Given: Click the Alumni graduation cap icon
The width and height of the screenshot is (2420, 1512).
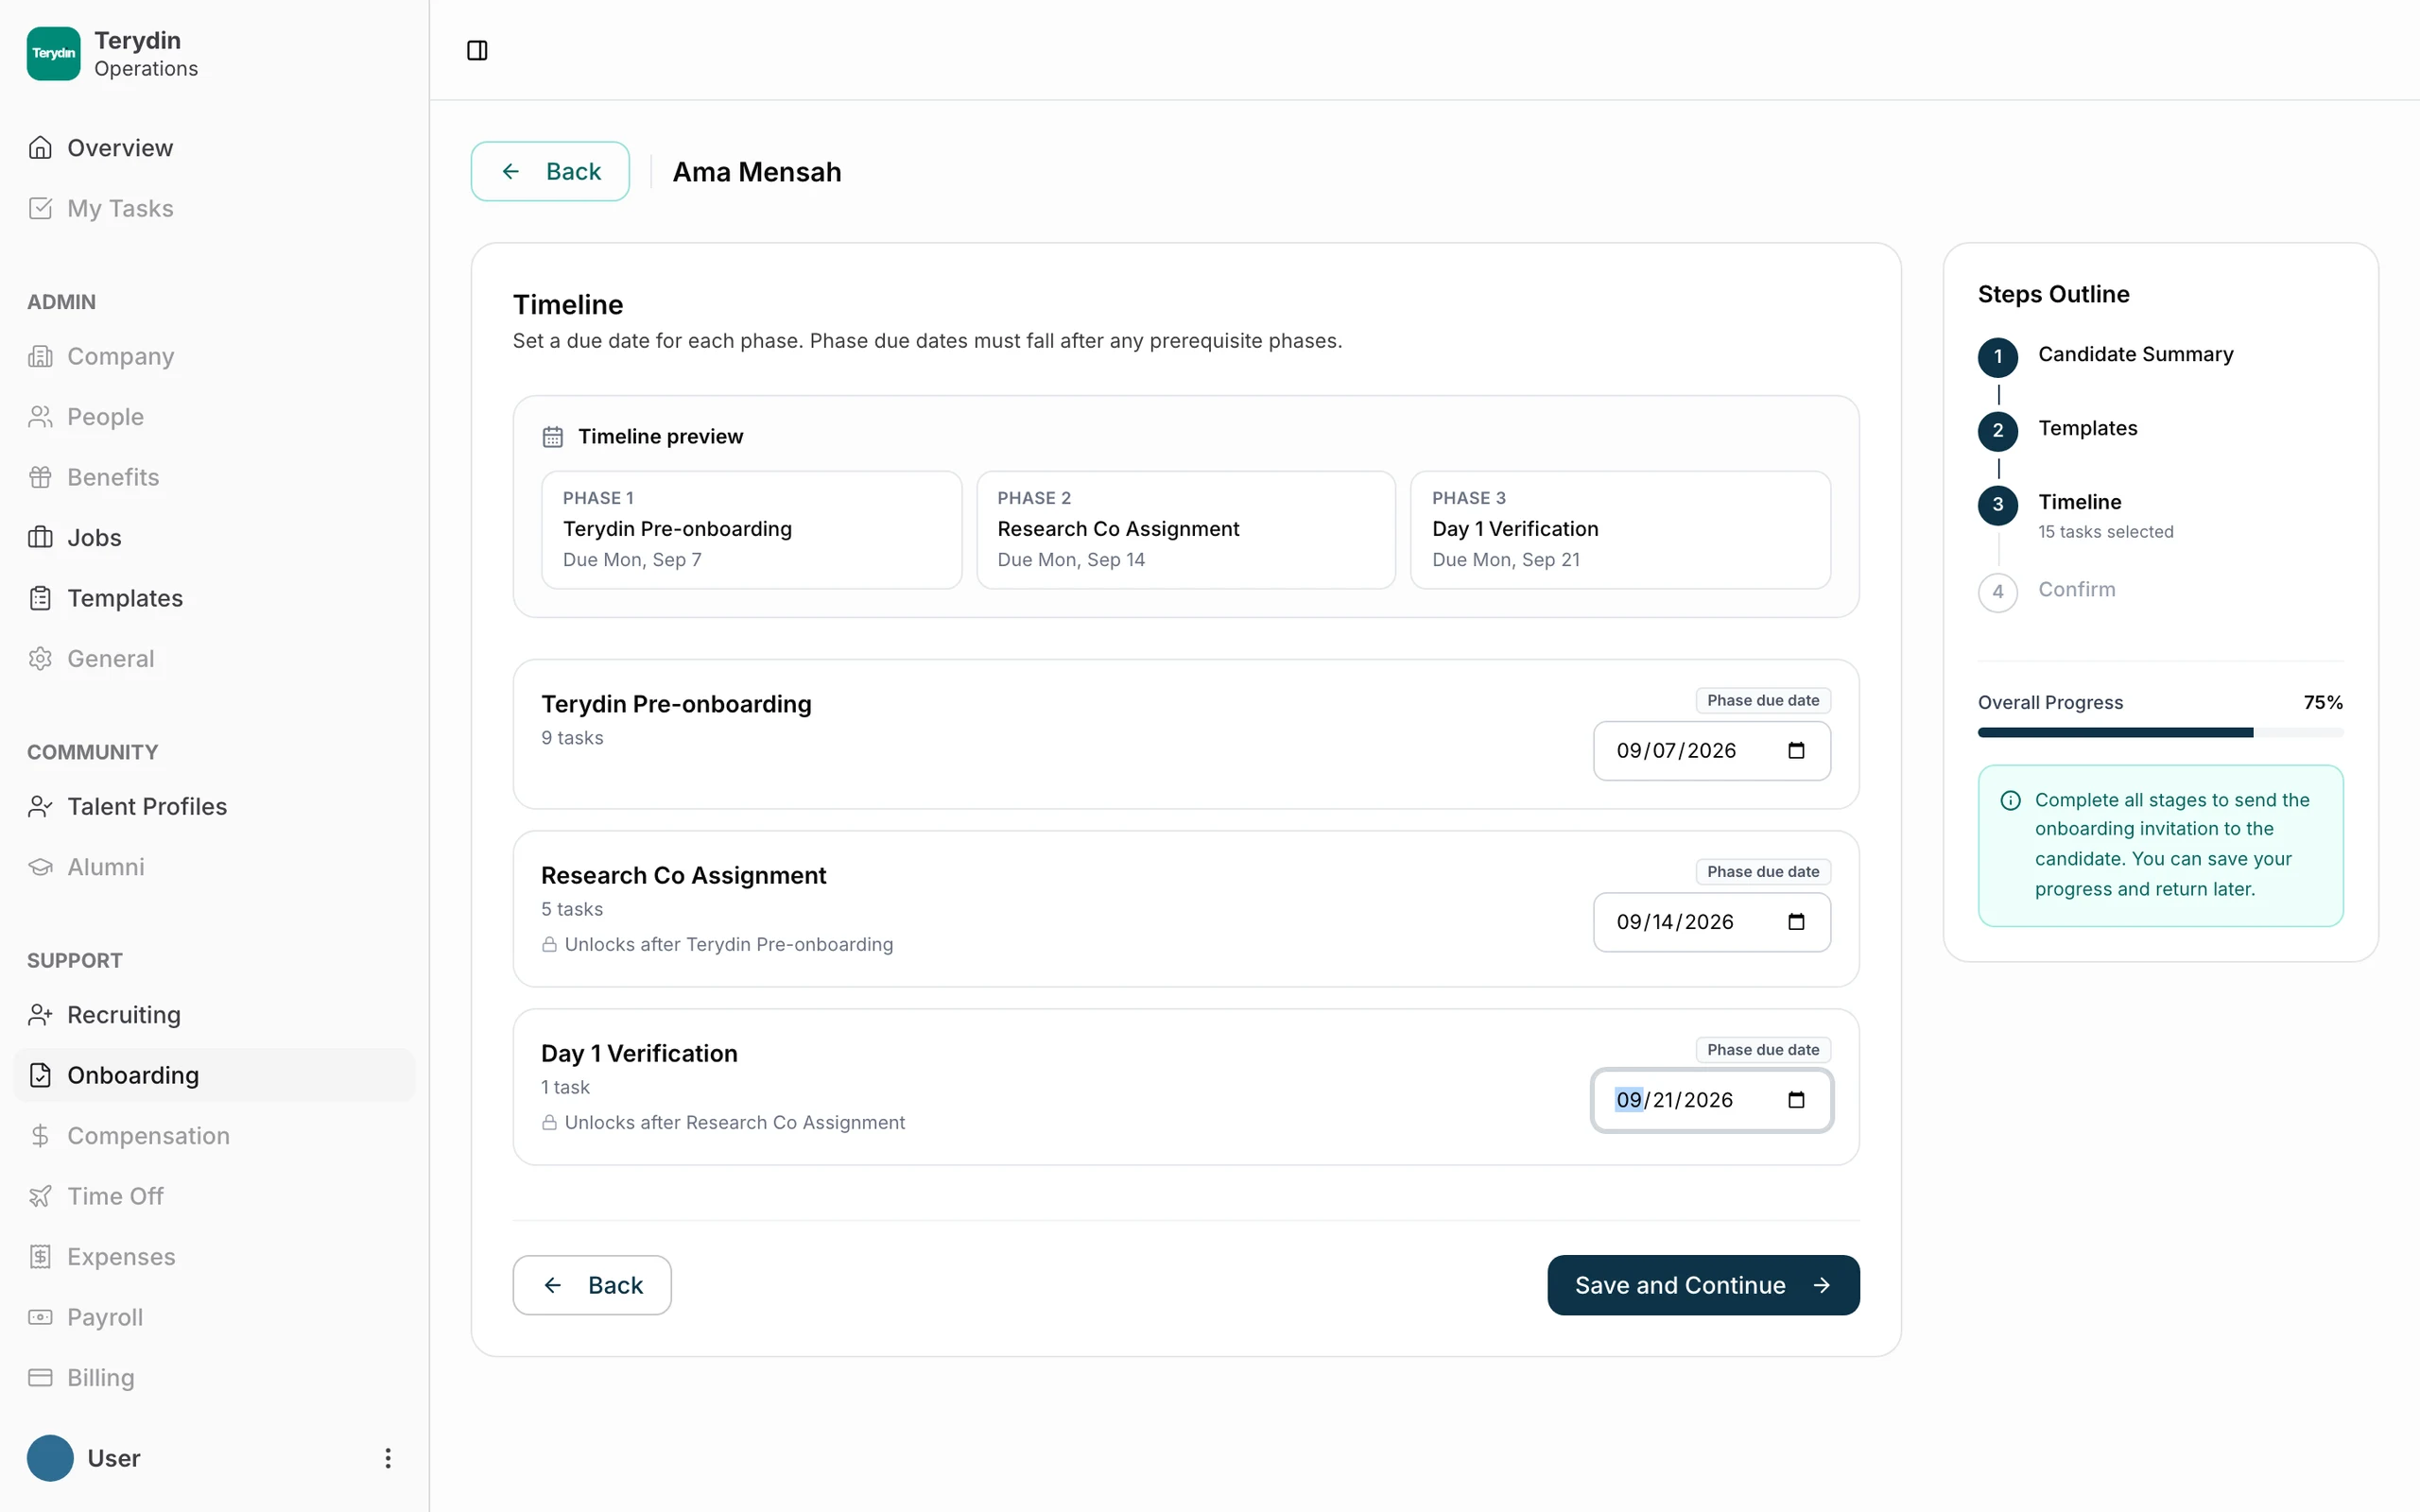Looking at the screenshot, I should (x=40, y=867).
